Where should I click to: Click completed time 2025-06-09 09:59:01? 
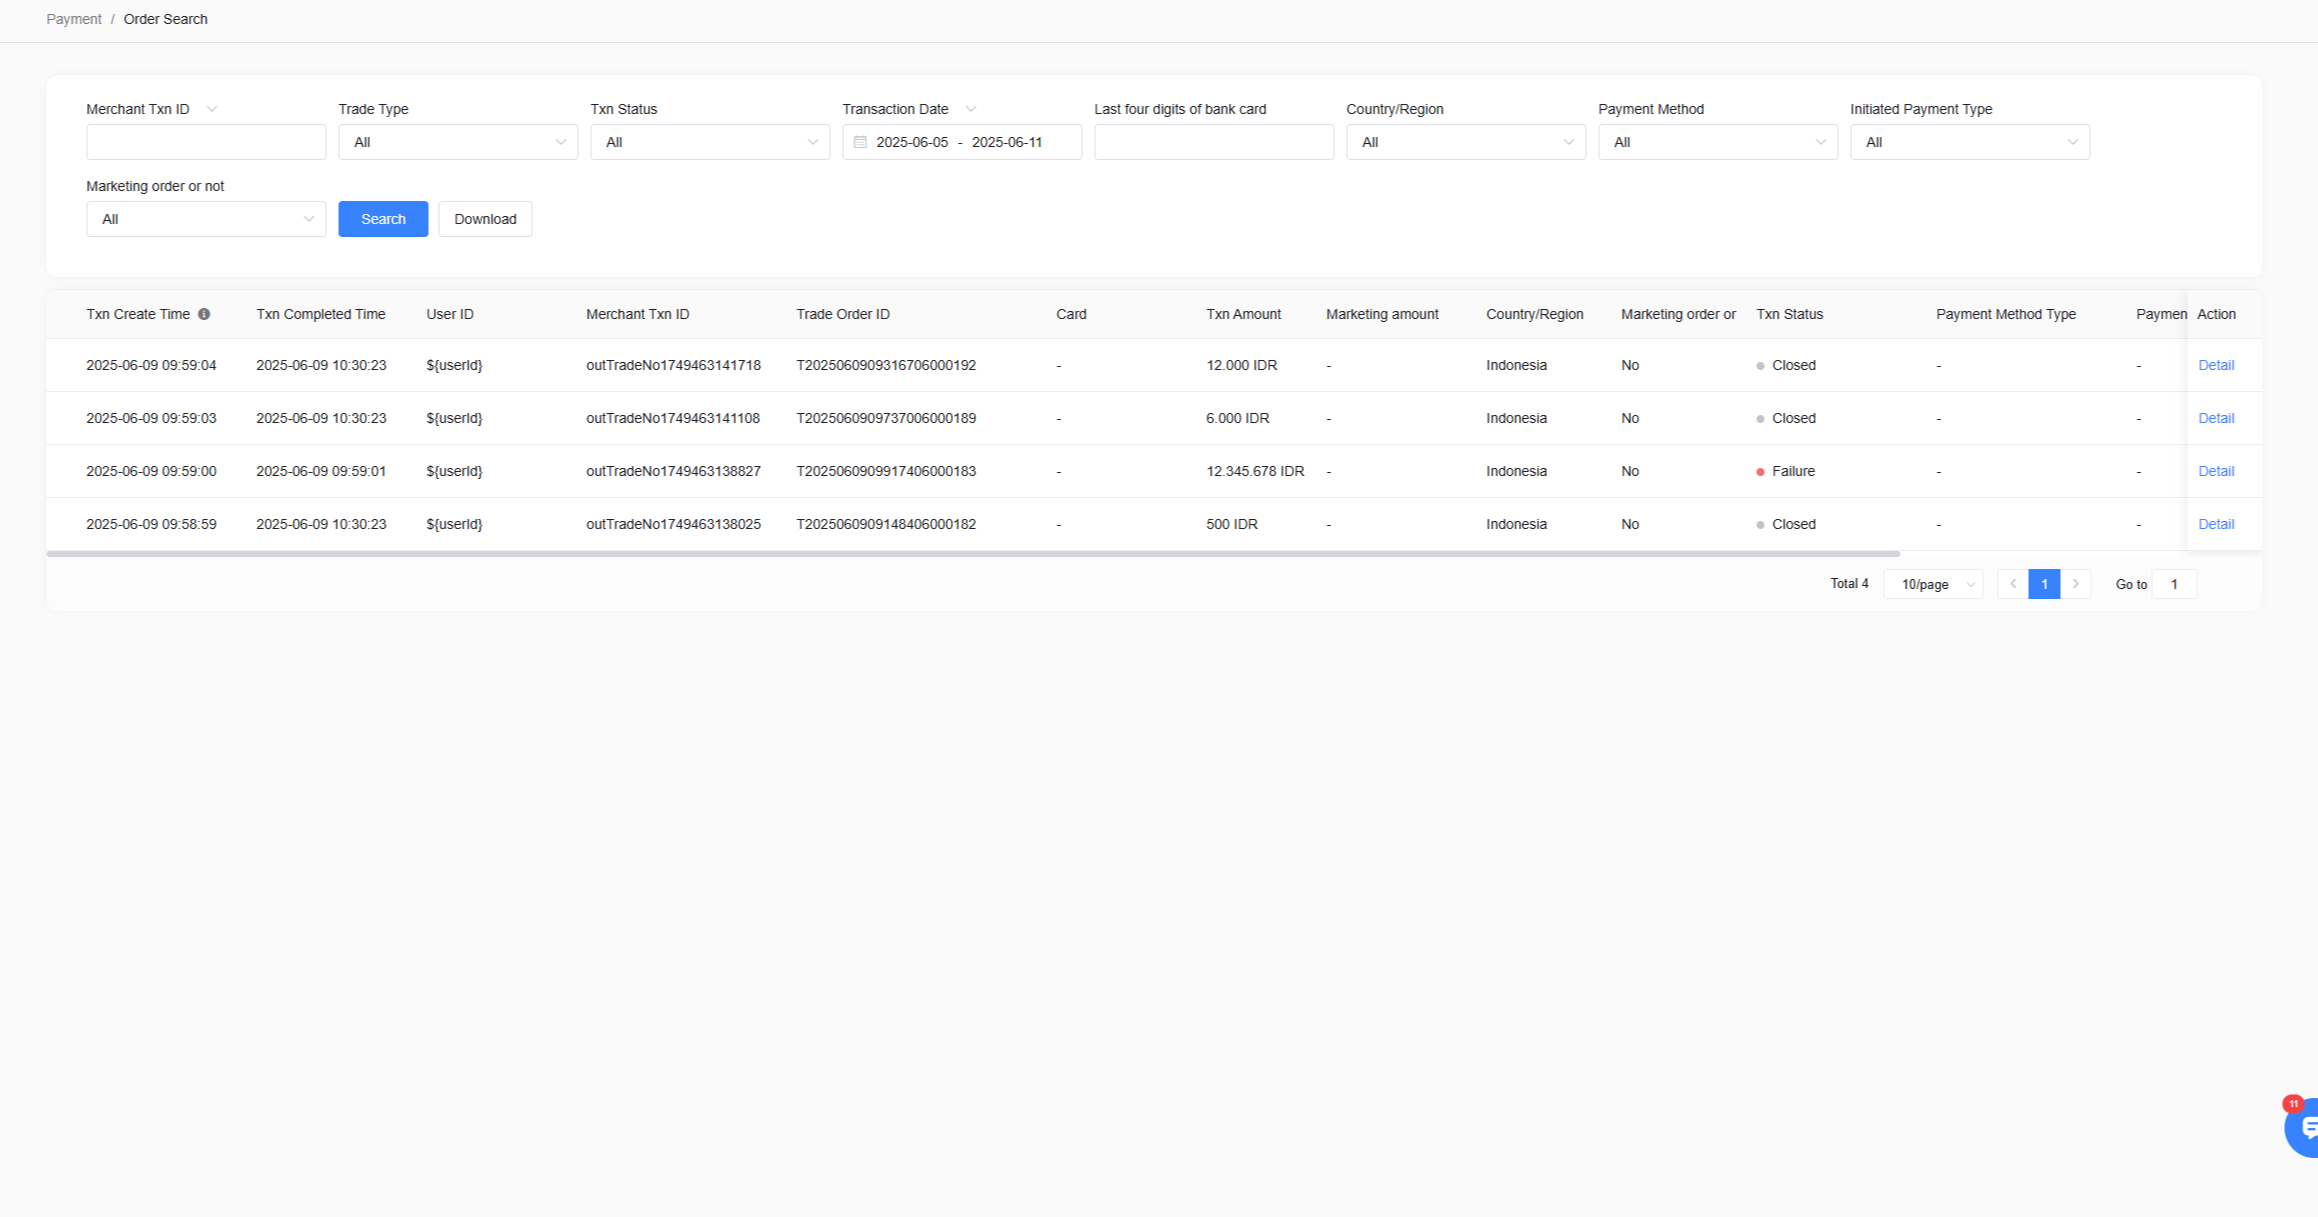point(321,471)
